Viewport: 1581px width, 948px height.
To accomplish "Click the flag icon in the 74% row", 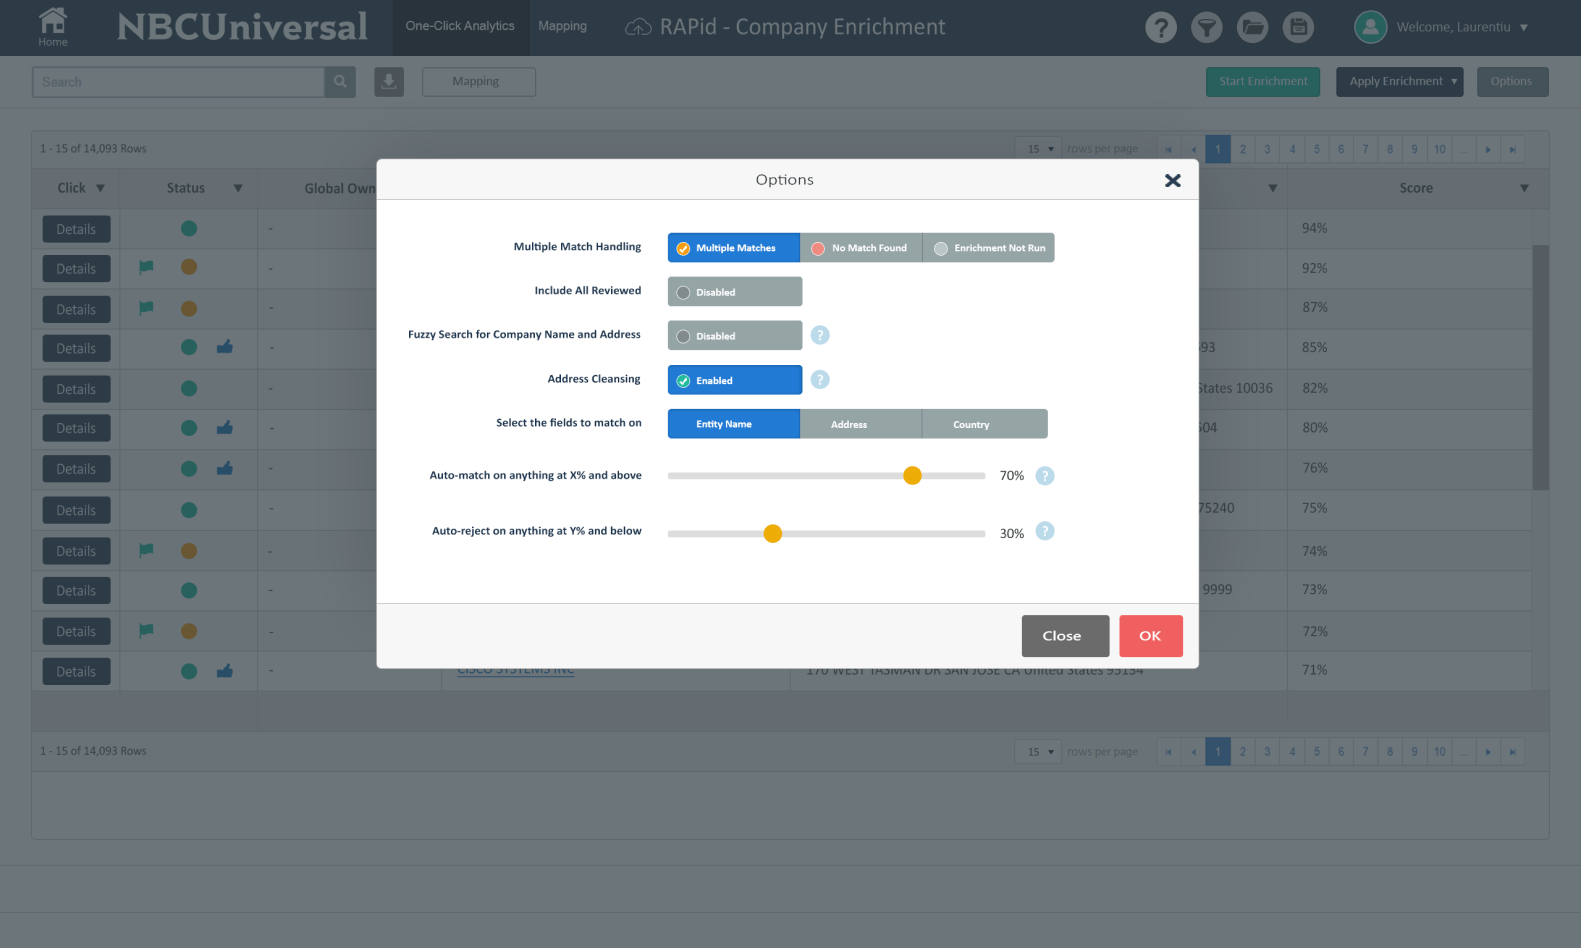I will tap(146, 550).
